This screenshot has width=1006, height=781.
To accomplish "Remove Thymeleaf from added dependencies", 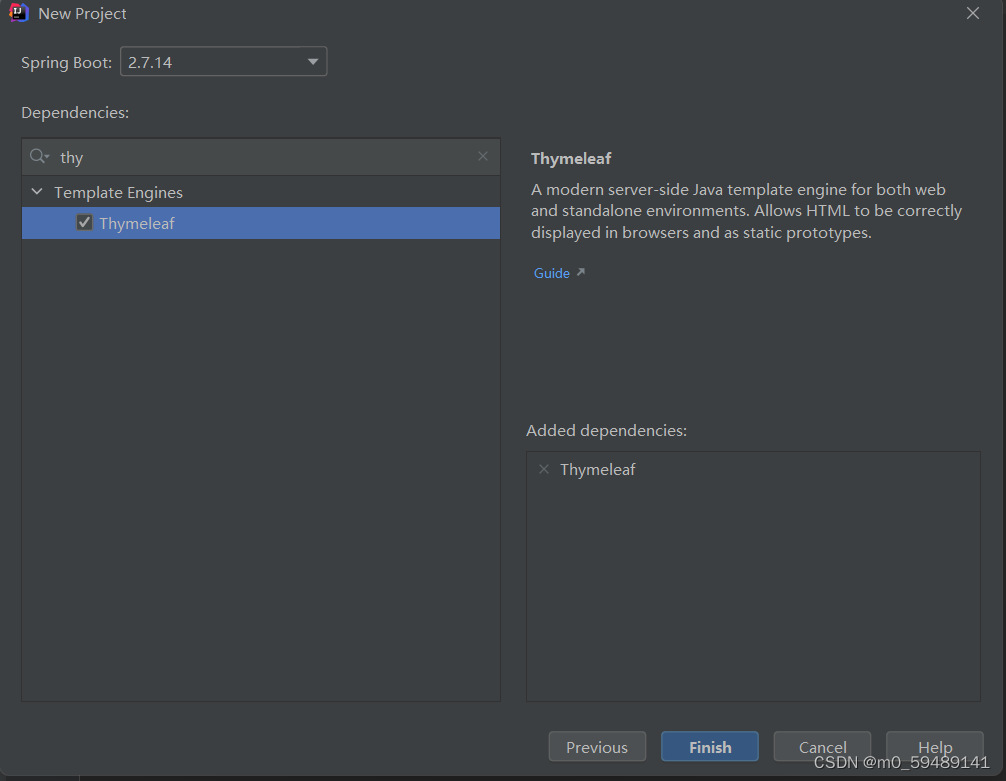I will (x=544, y=469).
